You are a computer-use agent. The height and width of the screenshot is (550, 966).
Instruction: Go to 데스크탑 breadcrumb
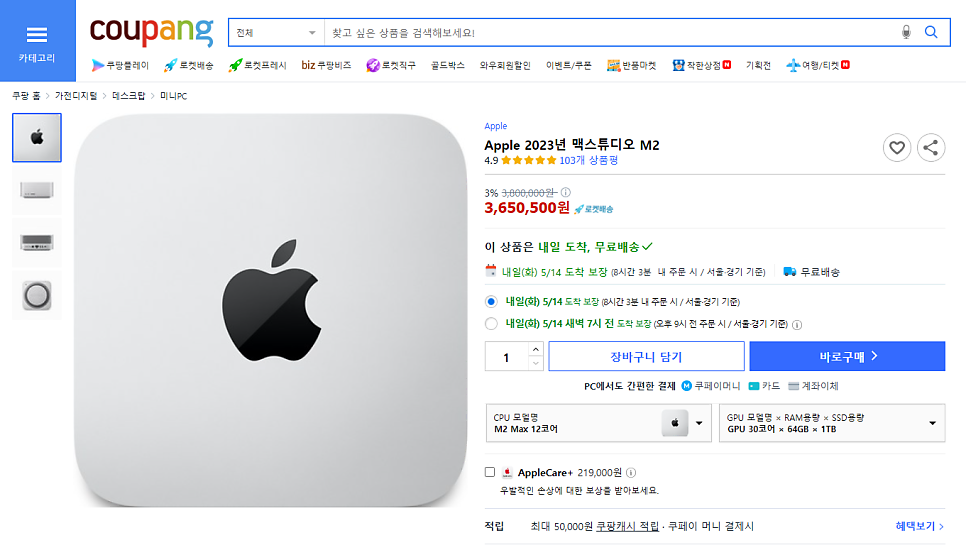pos(128,96)
